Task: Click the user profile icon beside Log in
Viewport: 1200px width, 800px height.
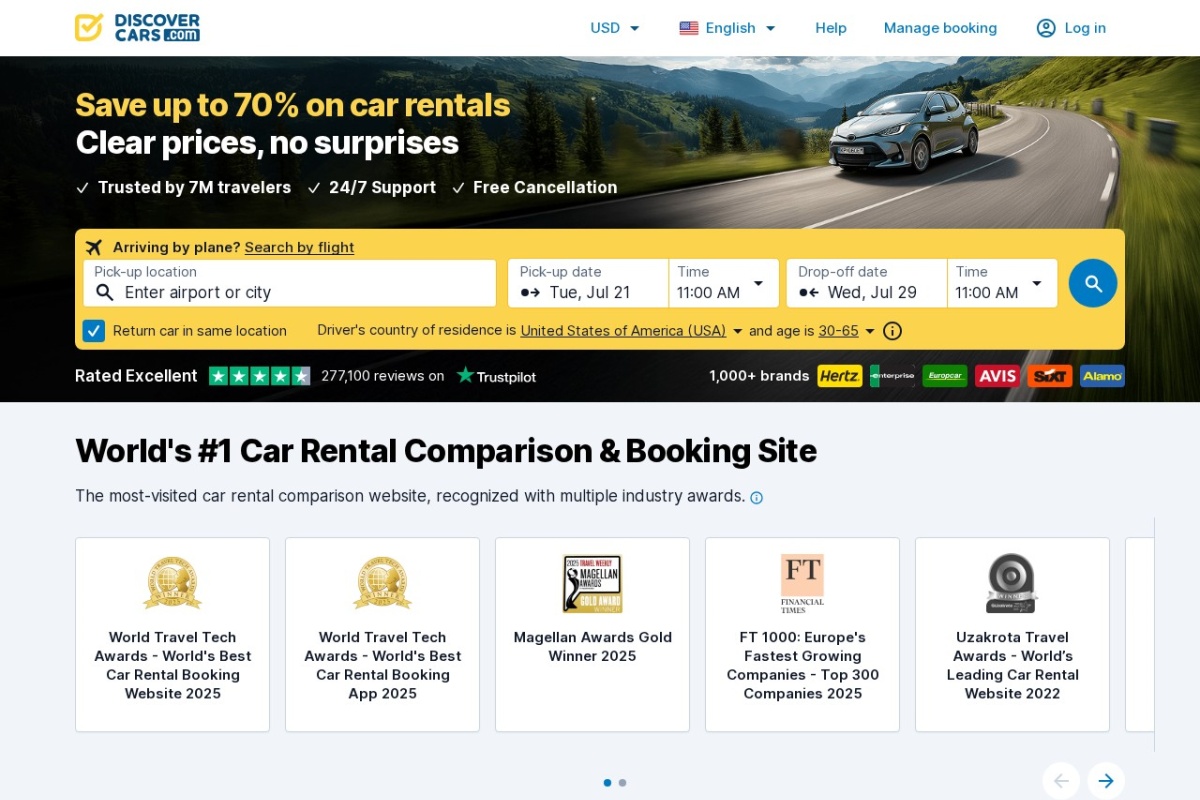Action: (1046, 28)
